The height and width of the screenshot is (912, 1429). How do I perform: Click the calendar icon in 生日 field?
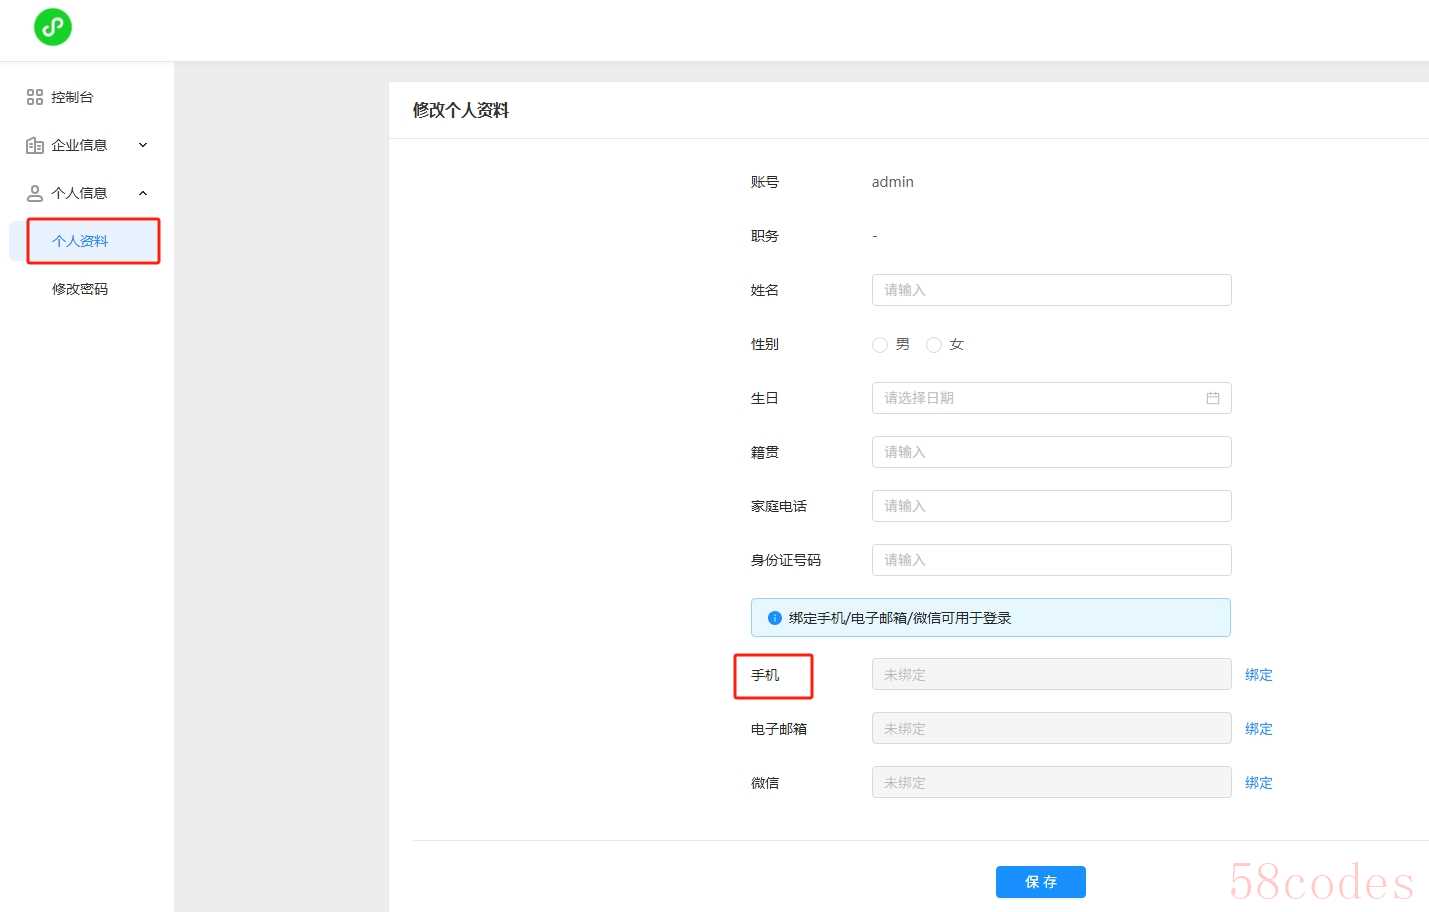1213,398
